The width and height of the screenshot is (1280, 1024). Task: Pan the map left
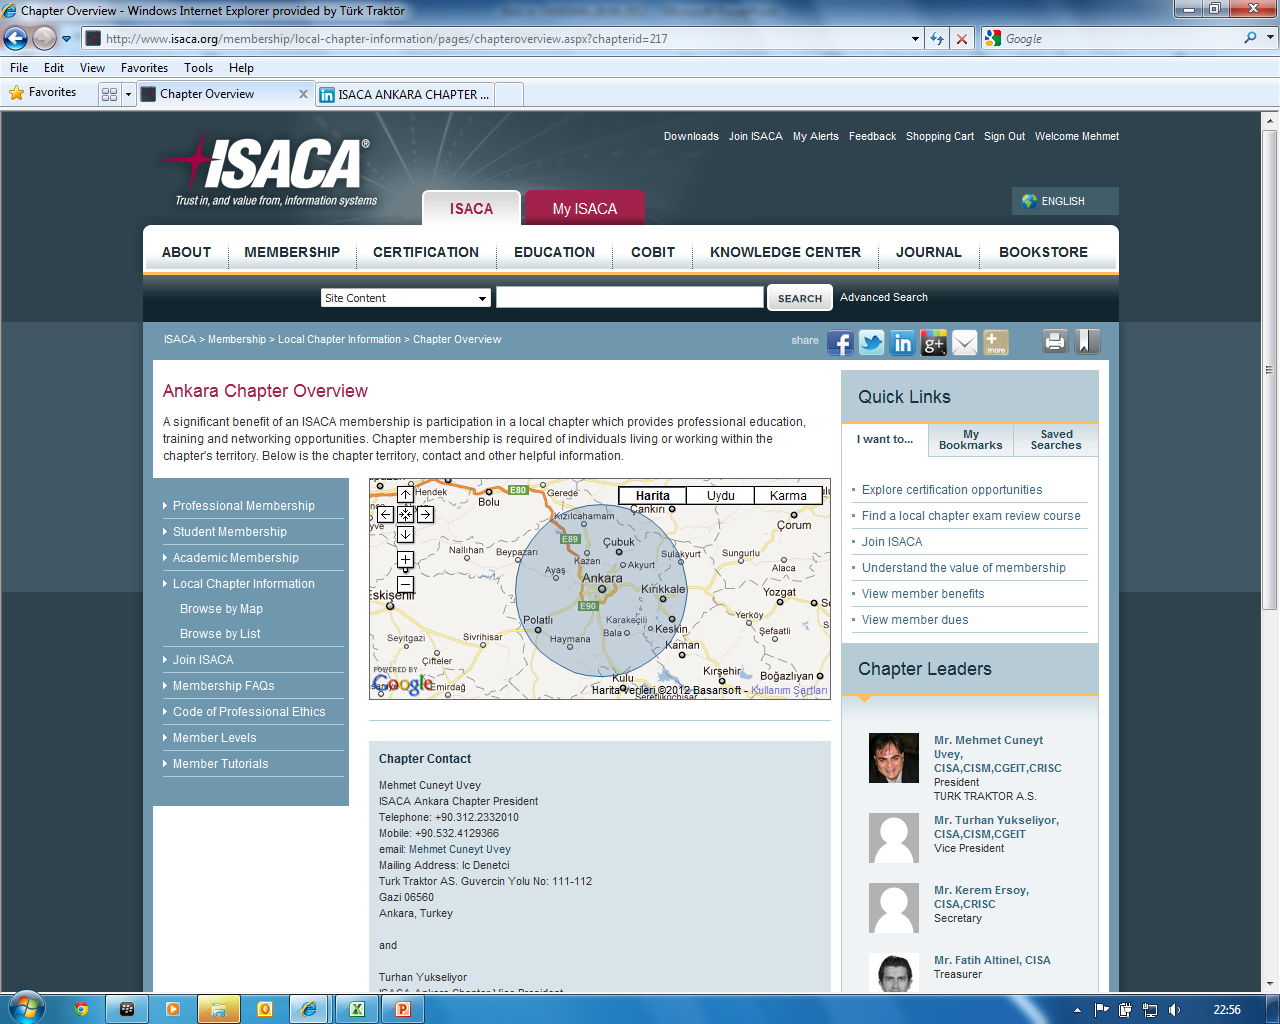pos(385,514)
